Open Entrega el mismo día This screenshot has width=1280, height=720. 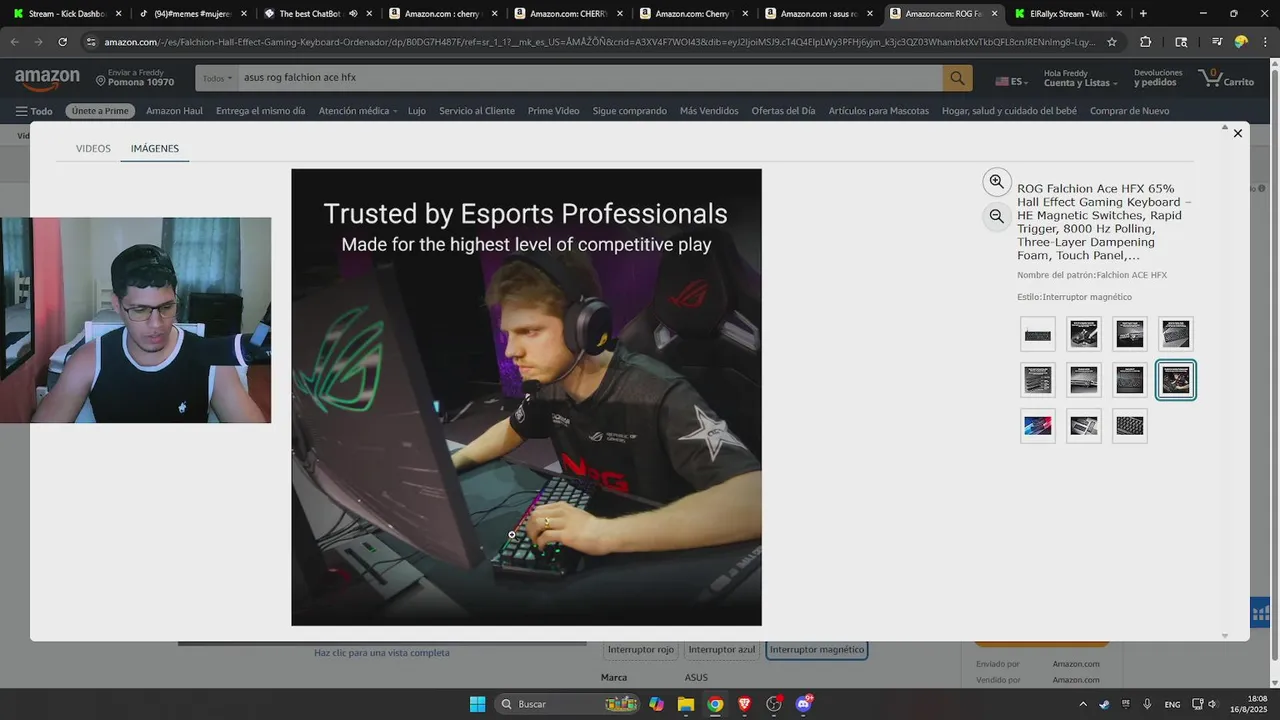(x=260, y=111)
